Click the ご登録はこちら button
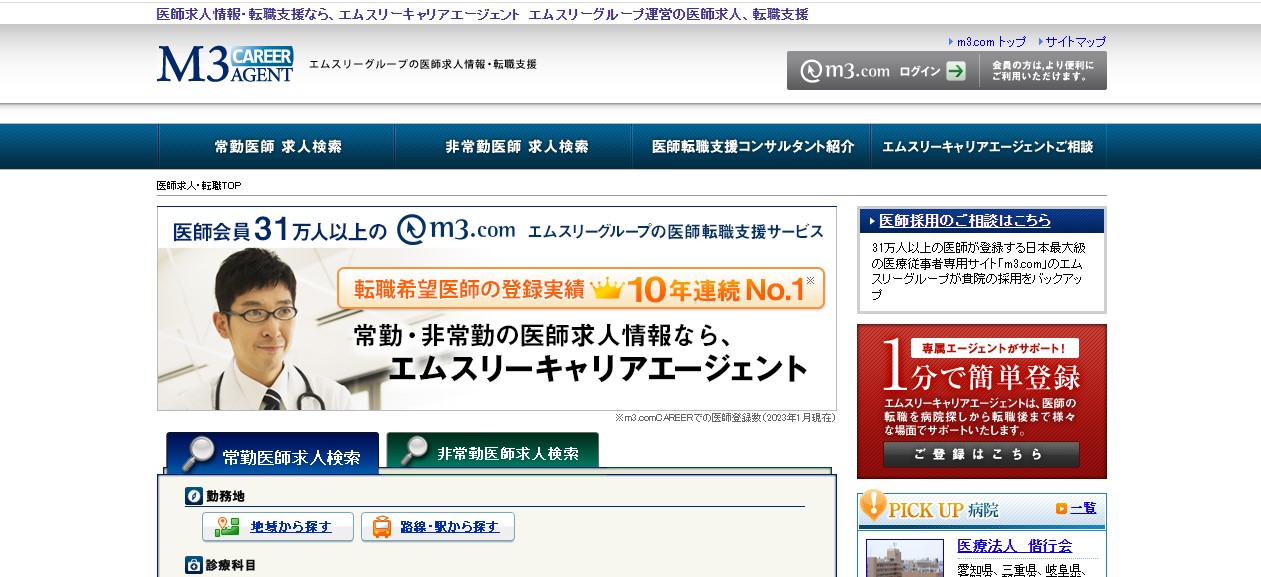This screenshot has width=1261, height=577. (x=981, y=454)
